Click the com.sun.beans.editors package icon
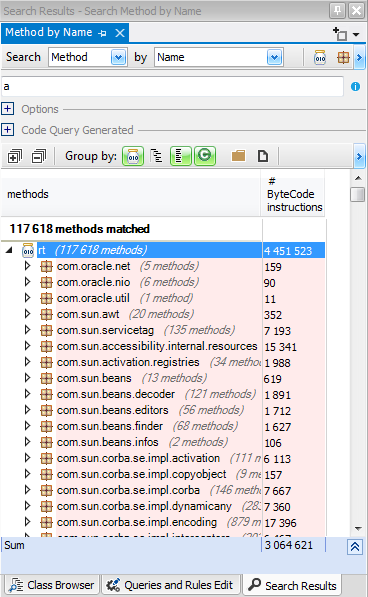The width and height of the screenshot is (368, 597). [x=46, y=410]
